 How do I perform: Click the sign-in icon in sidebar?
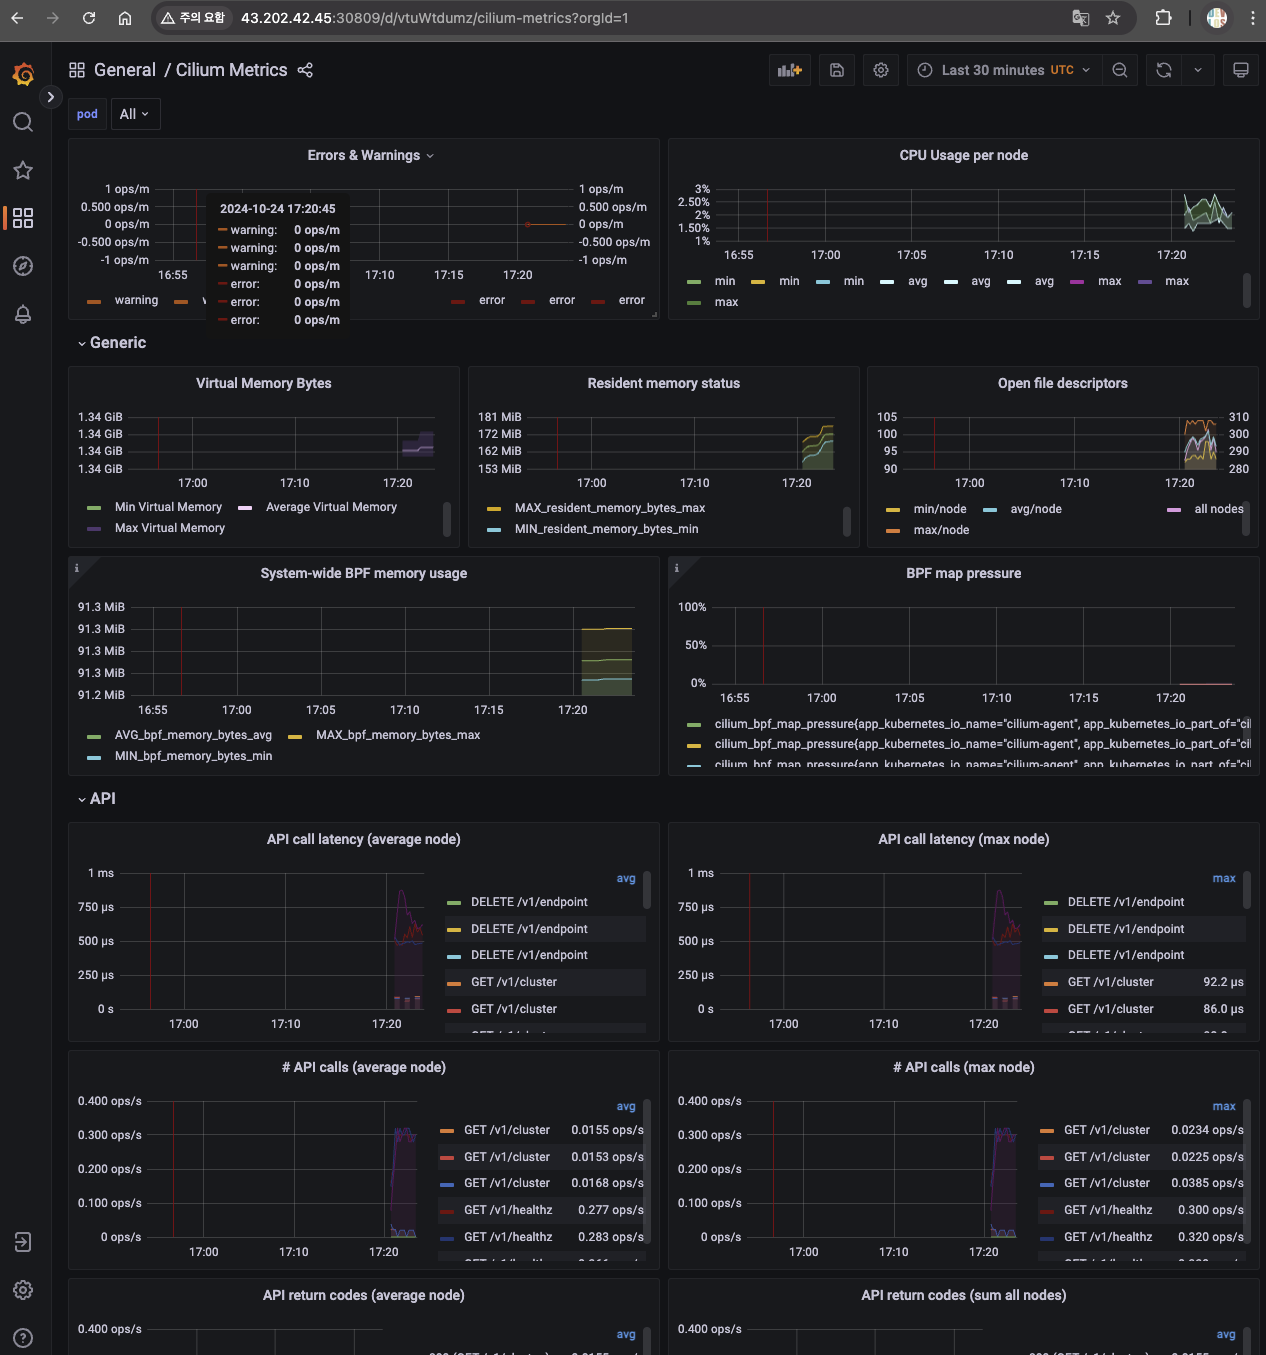click(23, 1242)
